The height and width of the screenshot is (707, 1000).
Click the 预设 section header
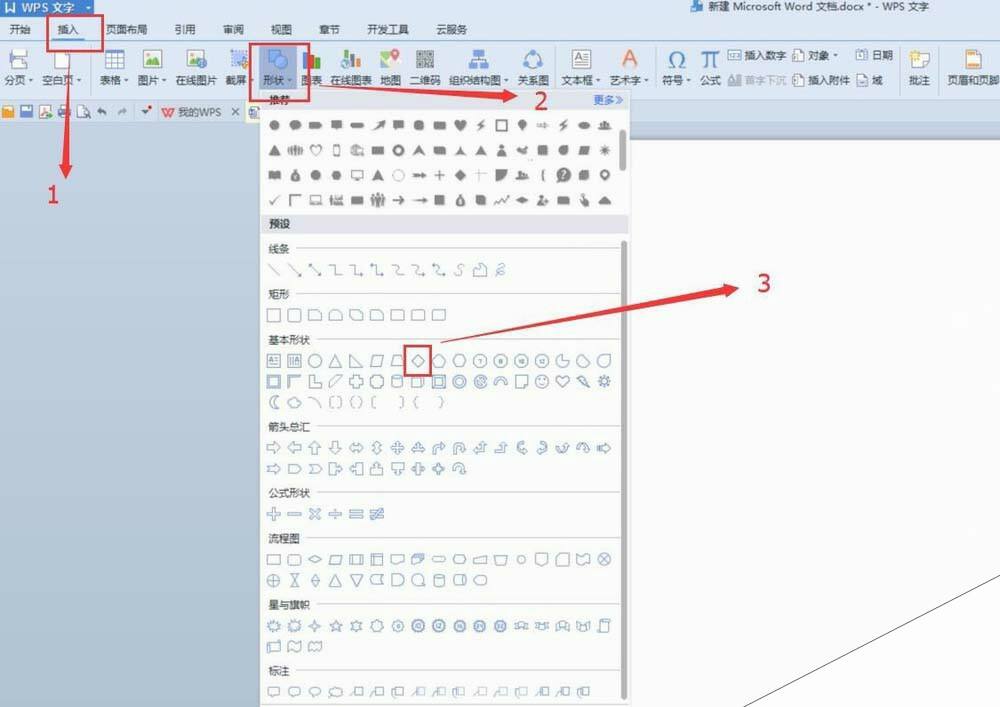click(445, 224)
